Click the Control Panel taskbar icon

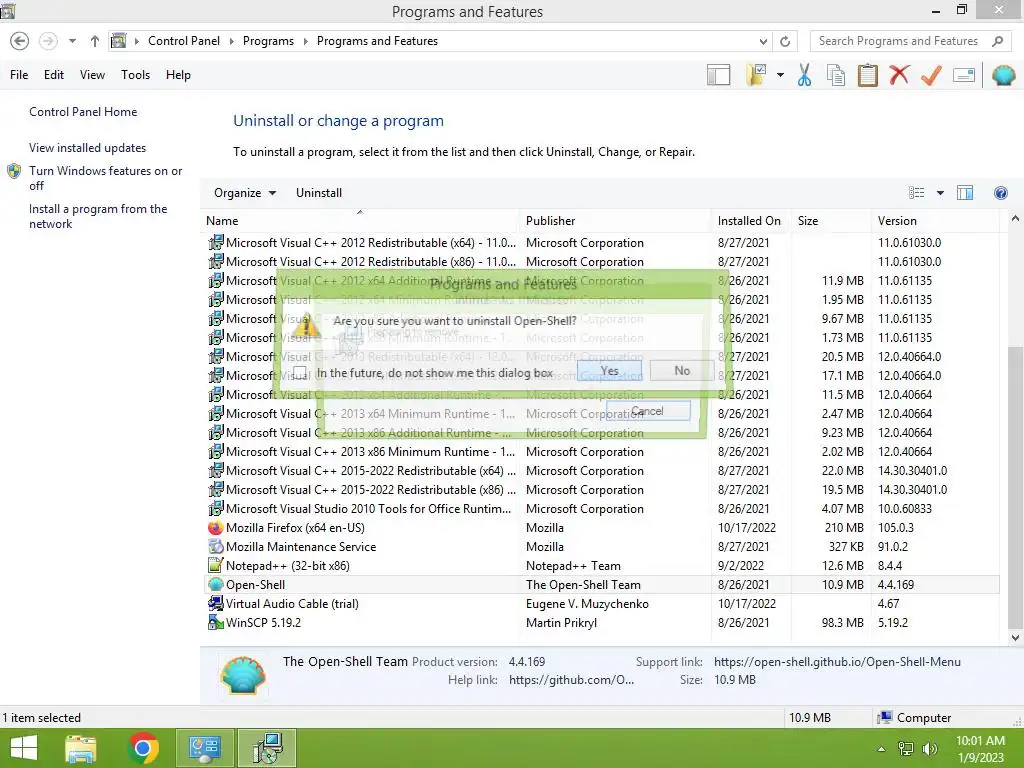tap(205, 748)
